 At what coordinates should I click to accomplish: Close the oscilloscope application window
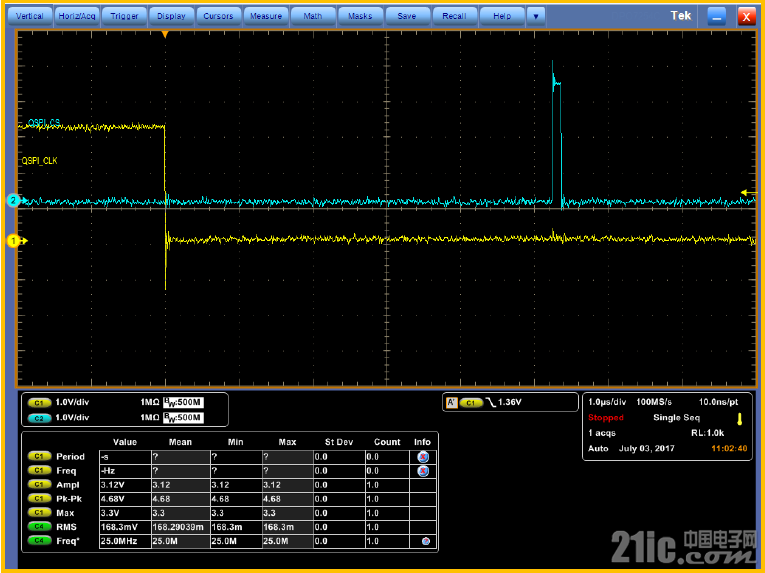(746, 17)
